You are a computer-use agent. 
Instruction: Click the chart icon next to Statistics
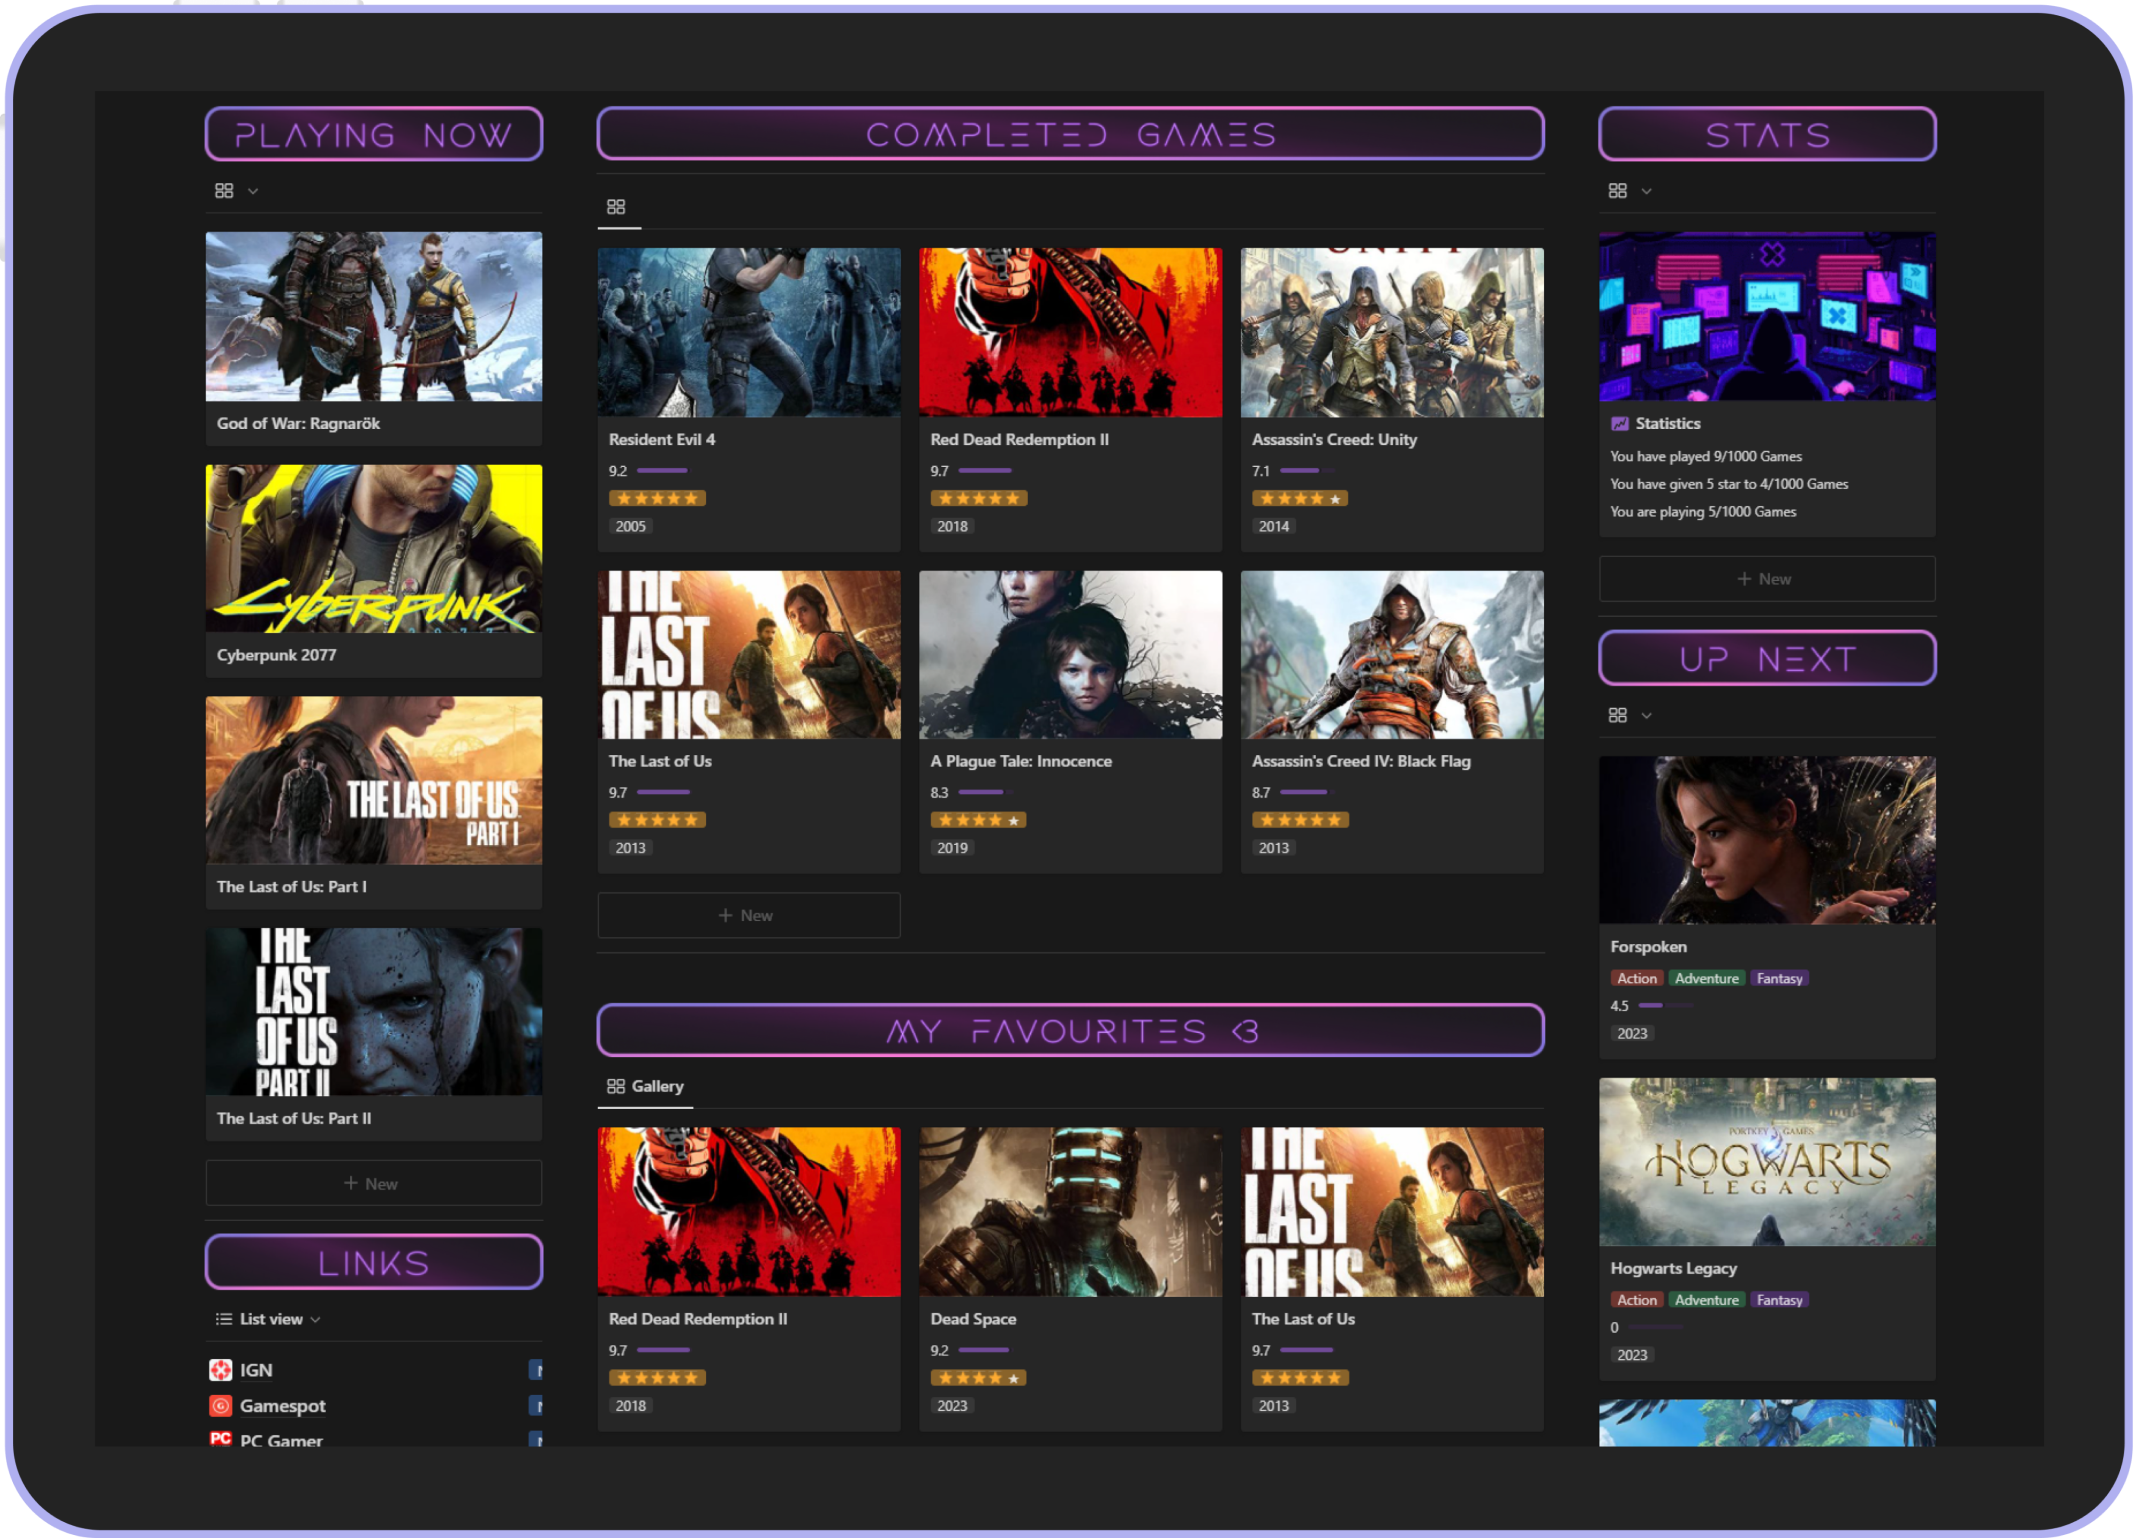[x=1619, y=423]
